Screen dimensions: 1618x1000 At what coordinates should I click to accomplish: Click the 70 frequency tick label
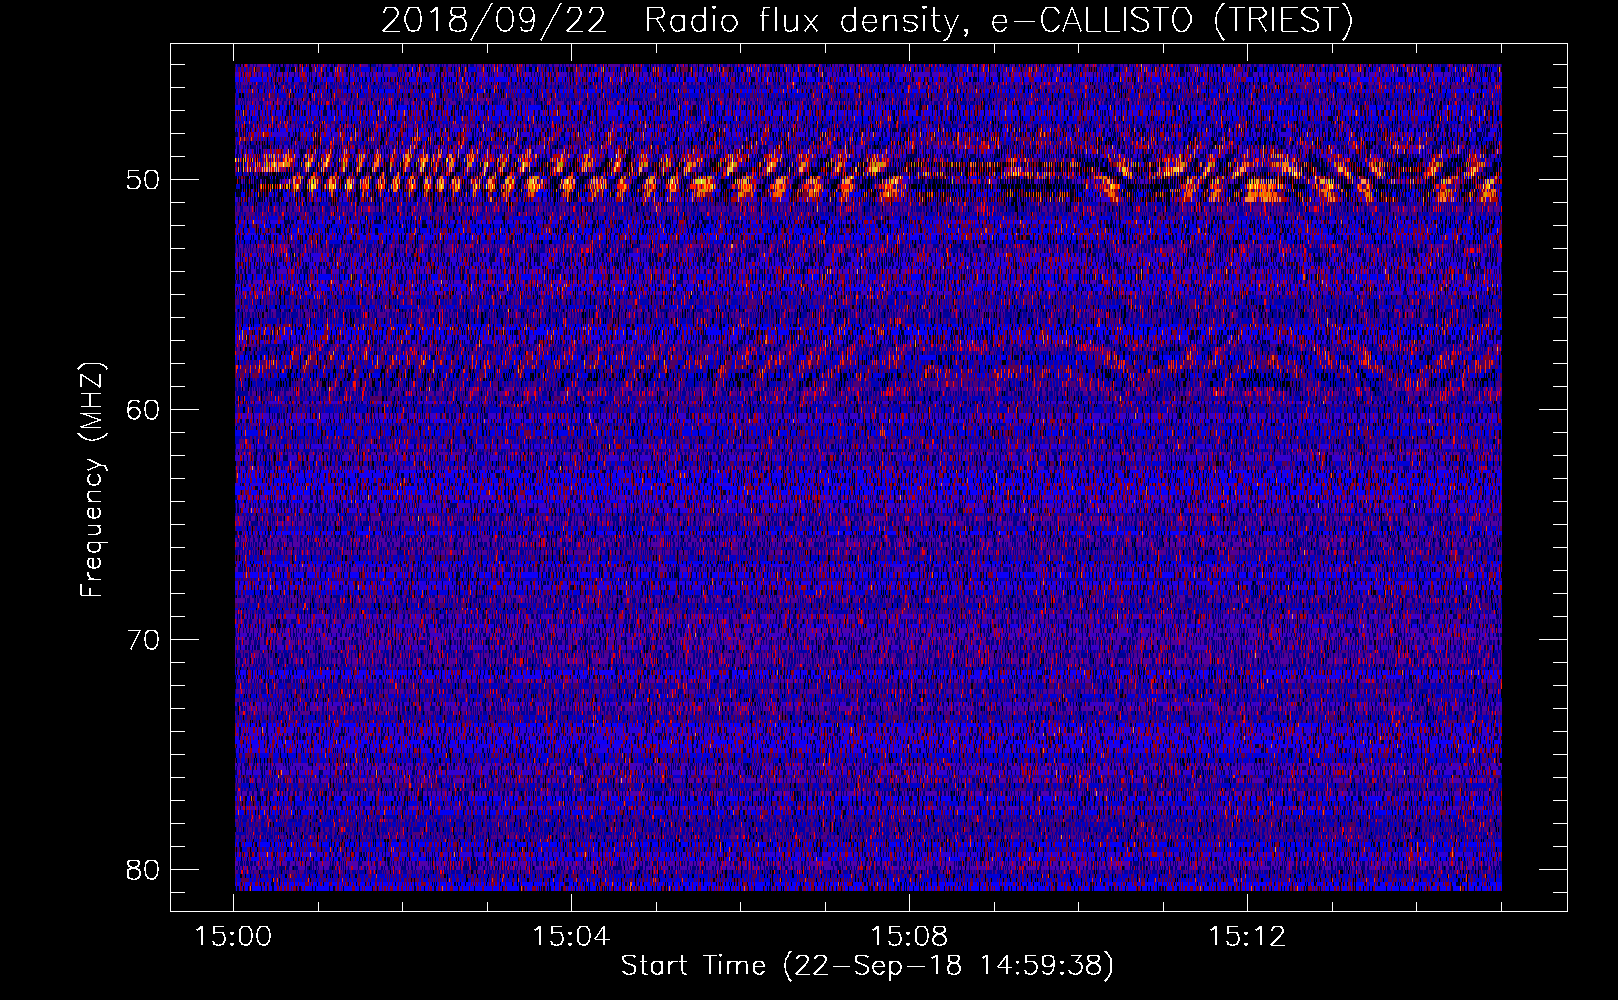pos(145,639)
